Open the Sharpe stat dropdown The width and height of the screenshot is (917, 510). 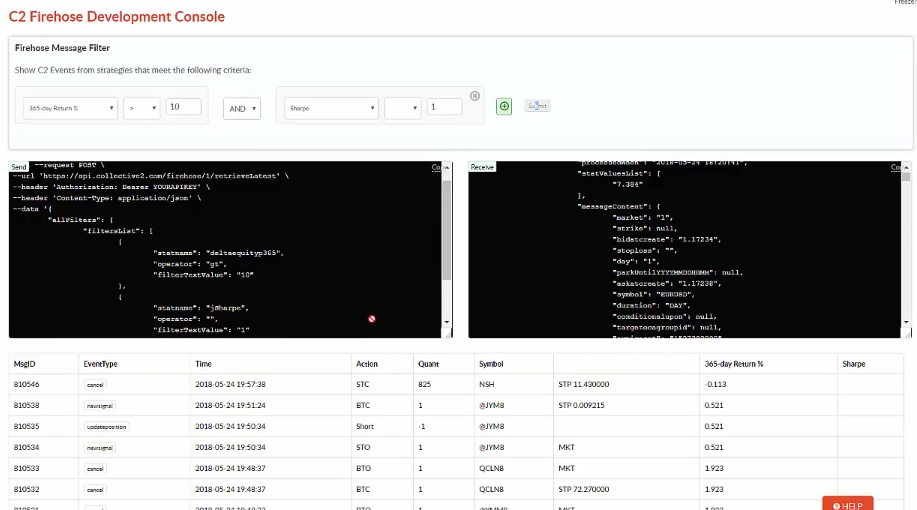pos(332,108)
